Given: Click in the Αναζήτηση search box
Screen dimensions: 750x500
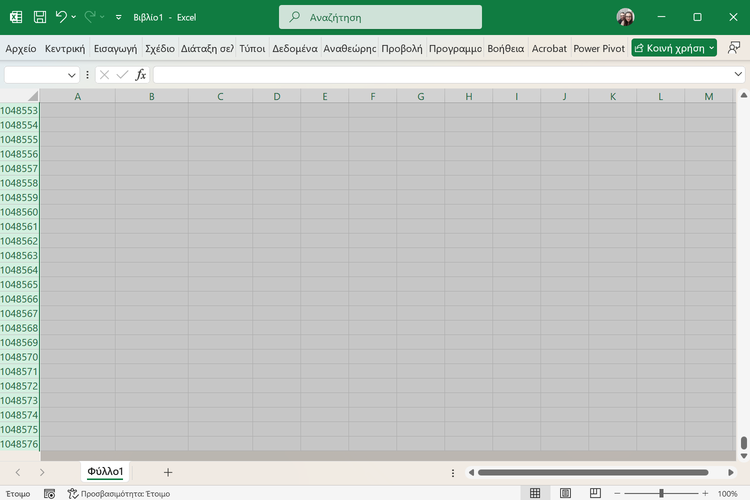Looking at the screenshot, I should tap(380, 17).
